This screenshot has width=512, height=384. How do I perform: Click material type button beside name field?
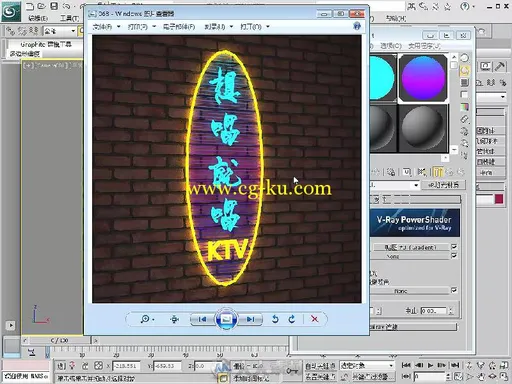(x=443, y=185)
